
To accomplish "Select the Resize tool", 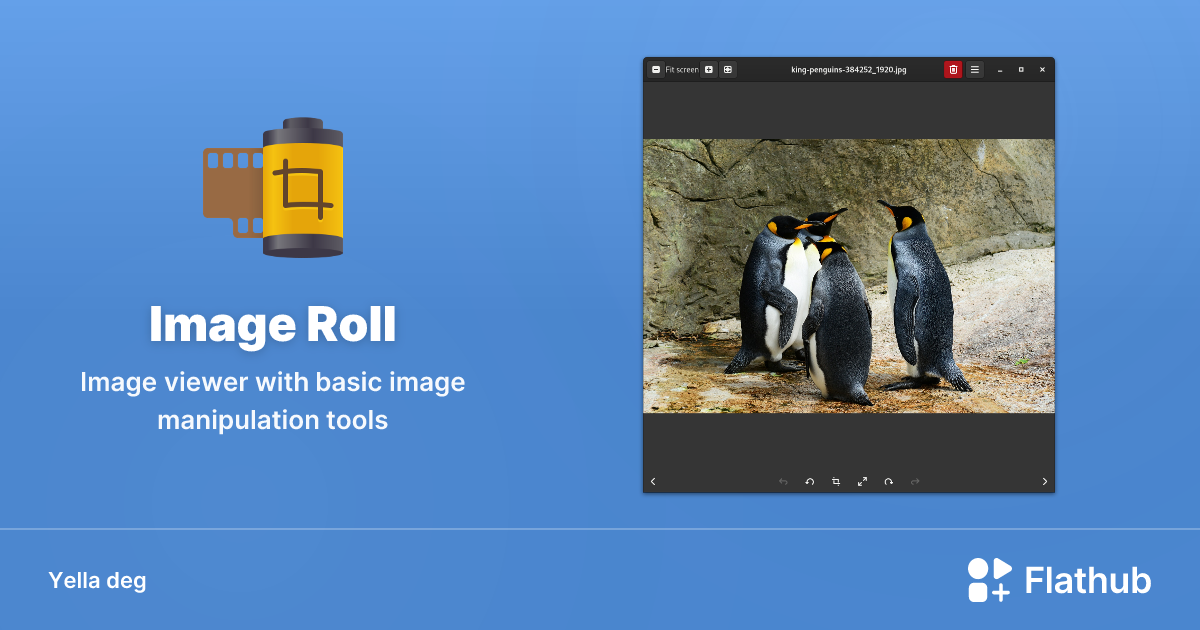I will 862,481.
